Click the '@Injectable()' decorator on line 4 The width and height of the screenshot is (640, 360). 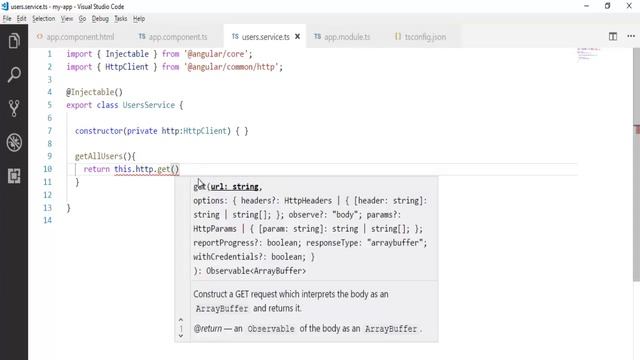point(94,92)
